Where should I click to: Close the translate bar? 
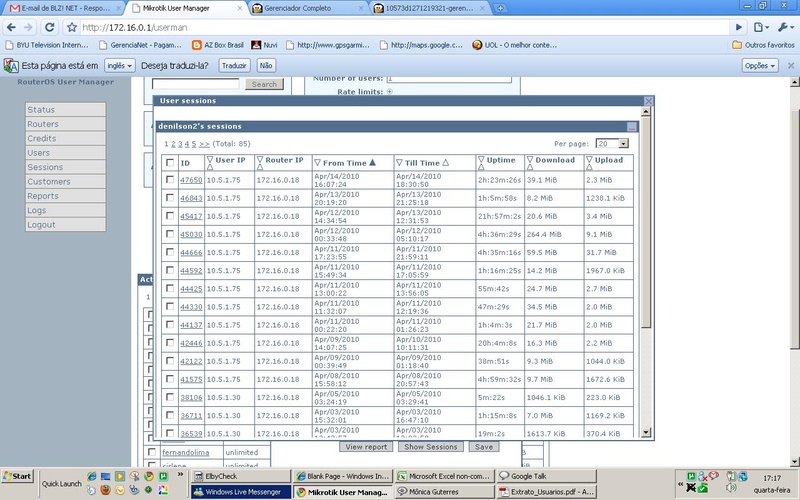[x=791, y=65]
